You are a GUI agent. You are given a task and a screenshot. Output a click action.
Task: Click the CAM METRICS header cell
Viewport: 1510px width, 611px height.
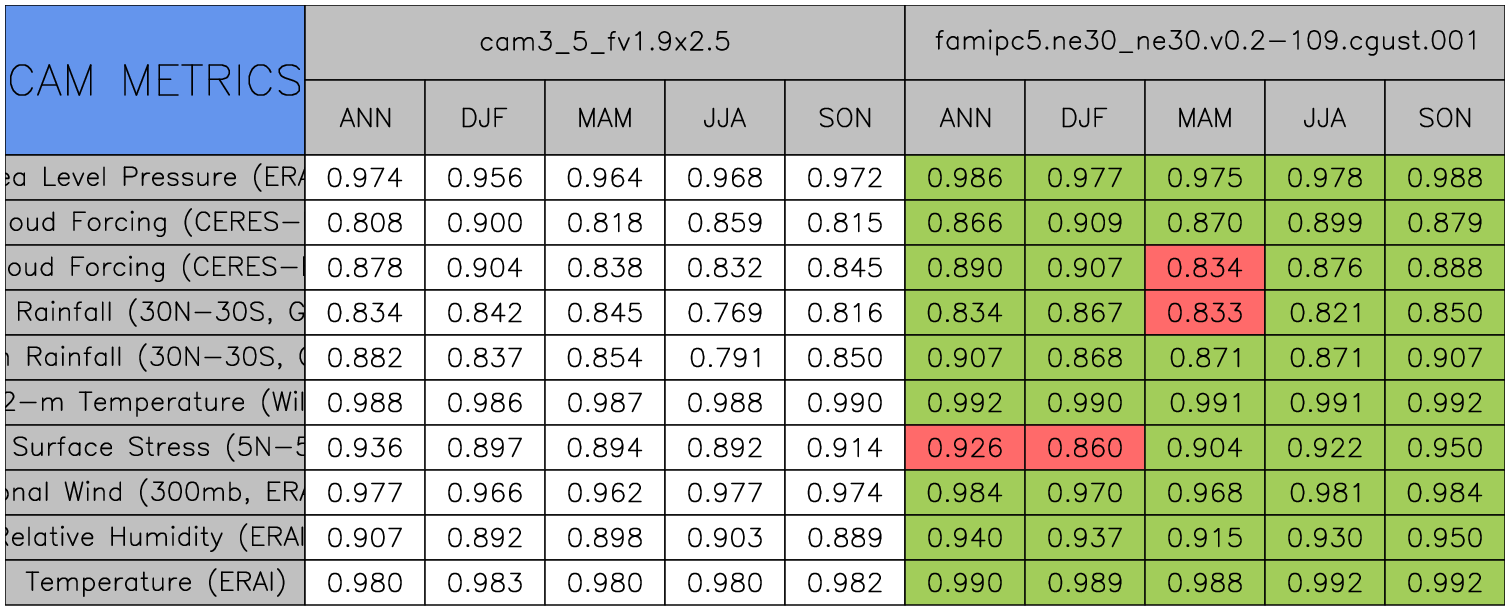coord(155,80)
